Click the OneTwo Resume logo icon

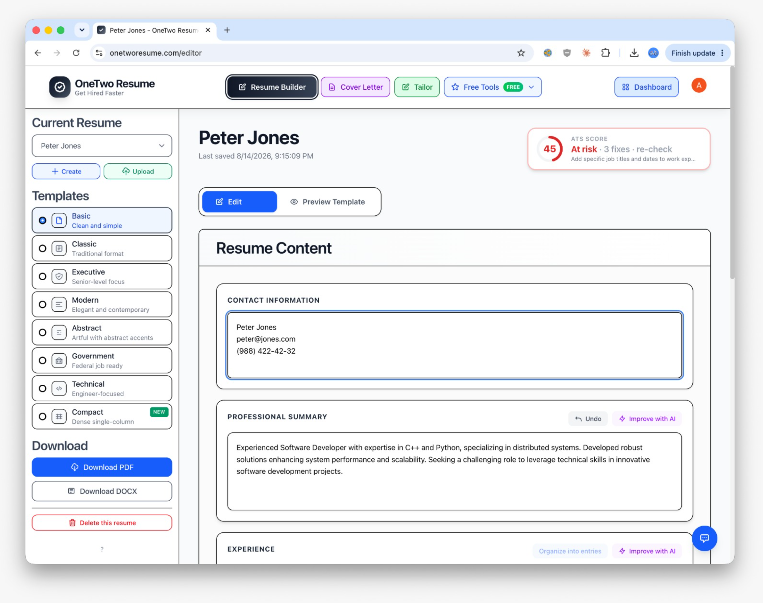tap(59, 87)
